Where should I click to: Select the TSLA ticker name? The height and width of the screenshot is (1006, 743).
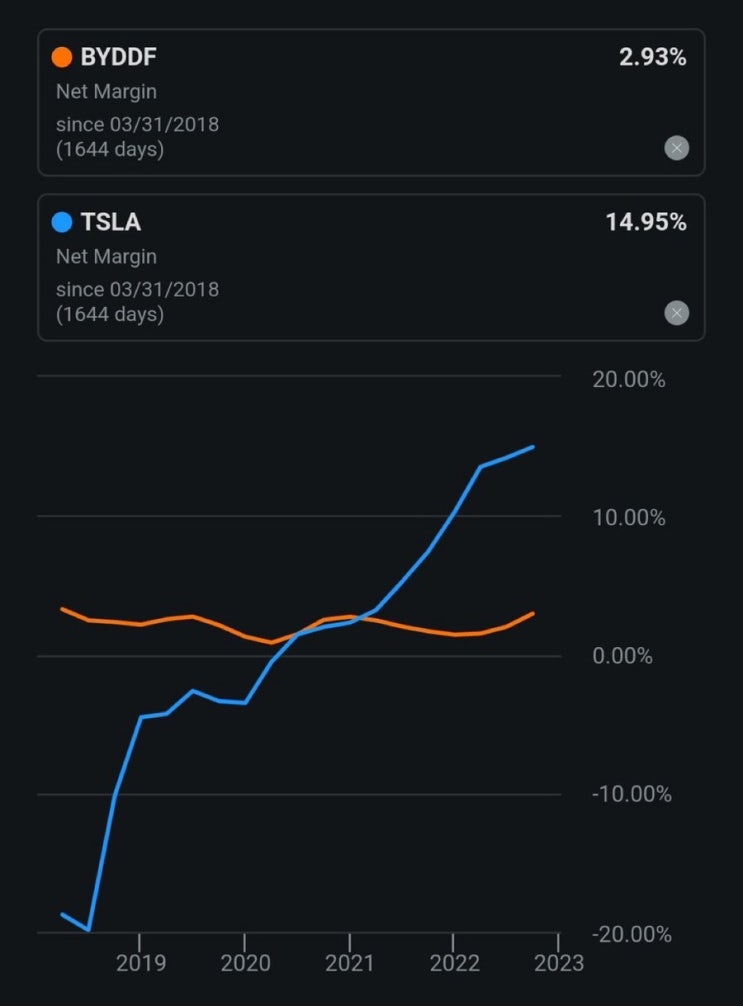(x=110, y=222)
